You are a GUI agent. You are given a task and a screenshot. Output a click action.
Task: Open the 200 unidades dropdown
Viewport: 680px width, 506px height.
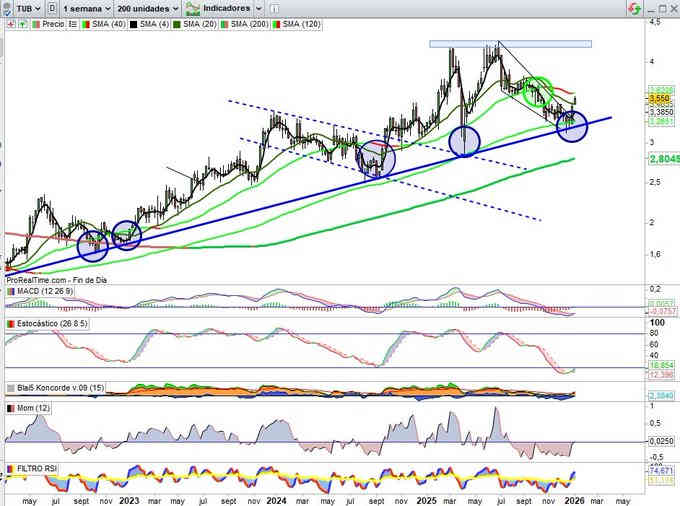click(x=145, y=7)
